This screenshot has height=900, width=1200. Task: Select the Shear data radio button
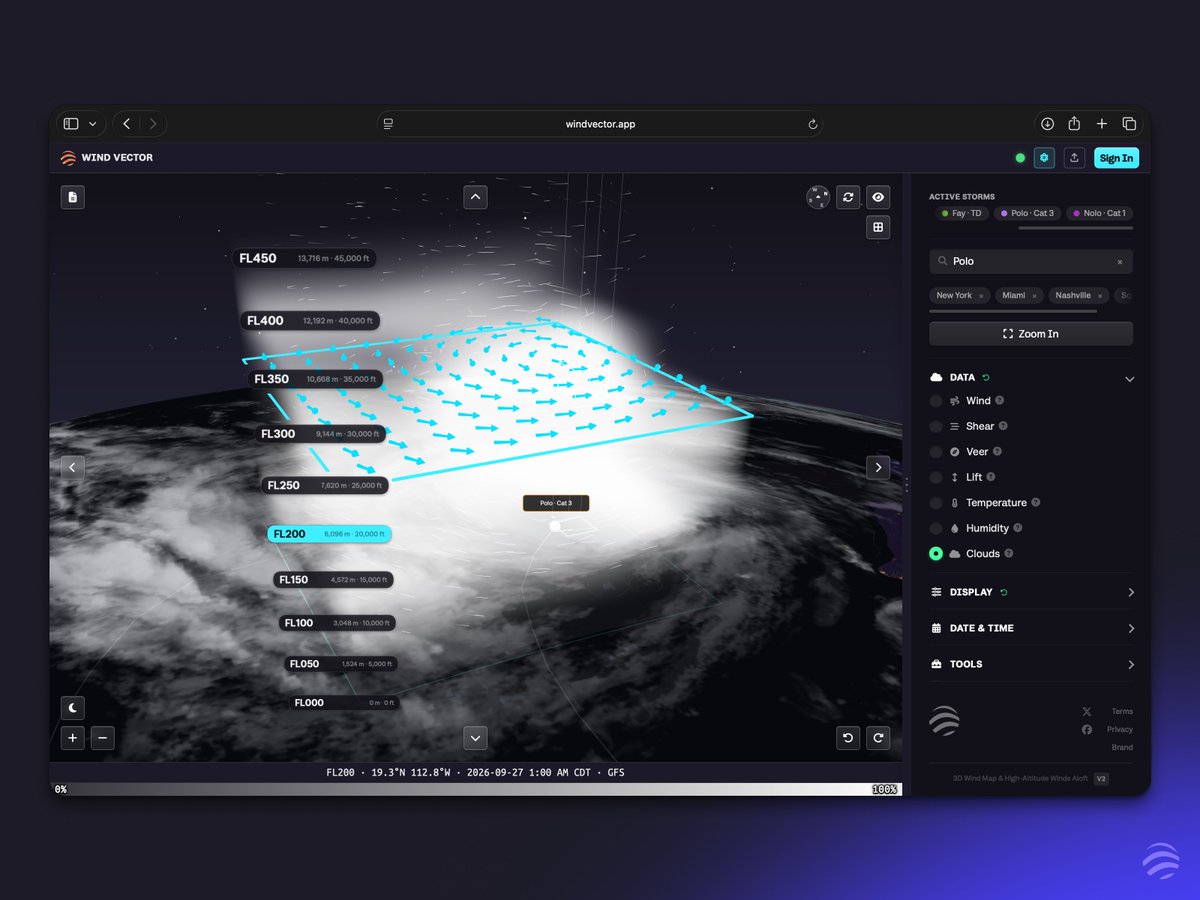tap(936, 426)
